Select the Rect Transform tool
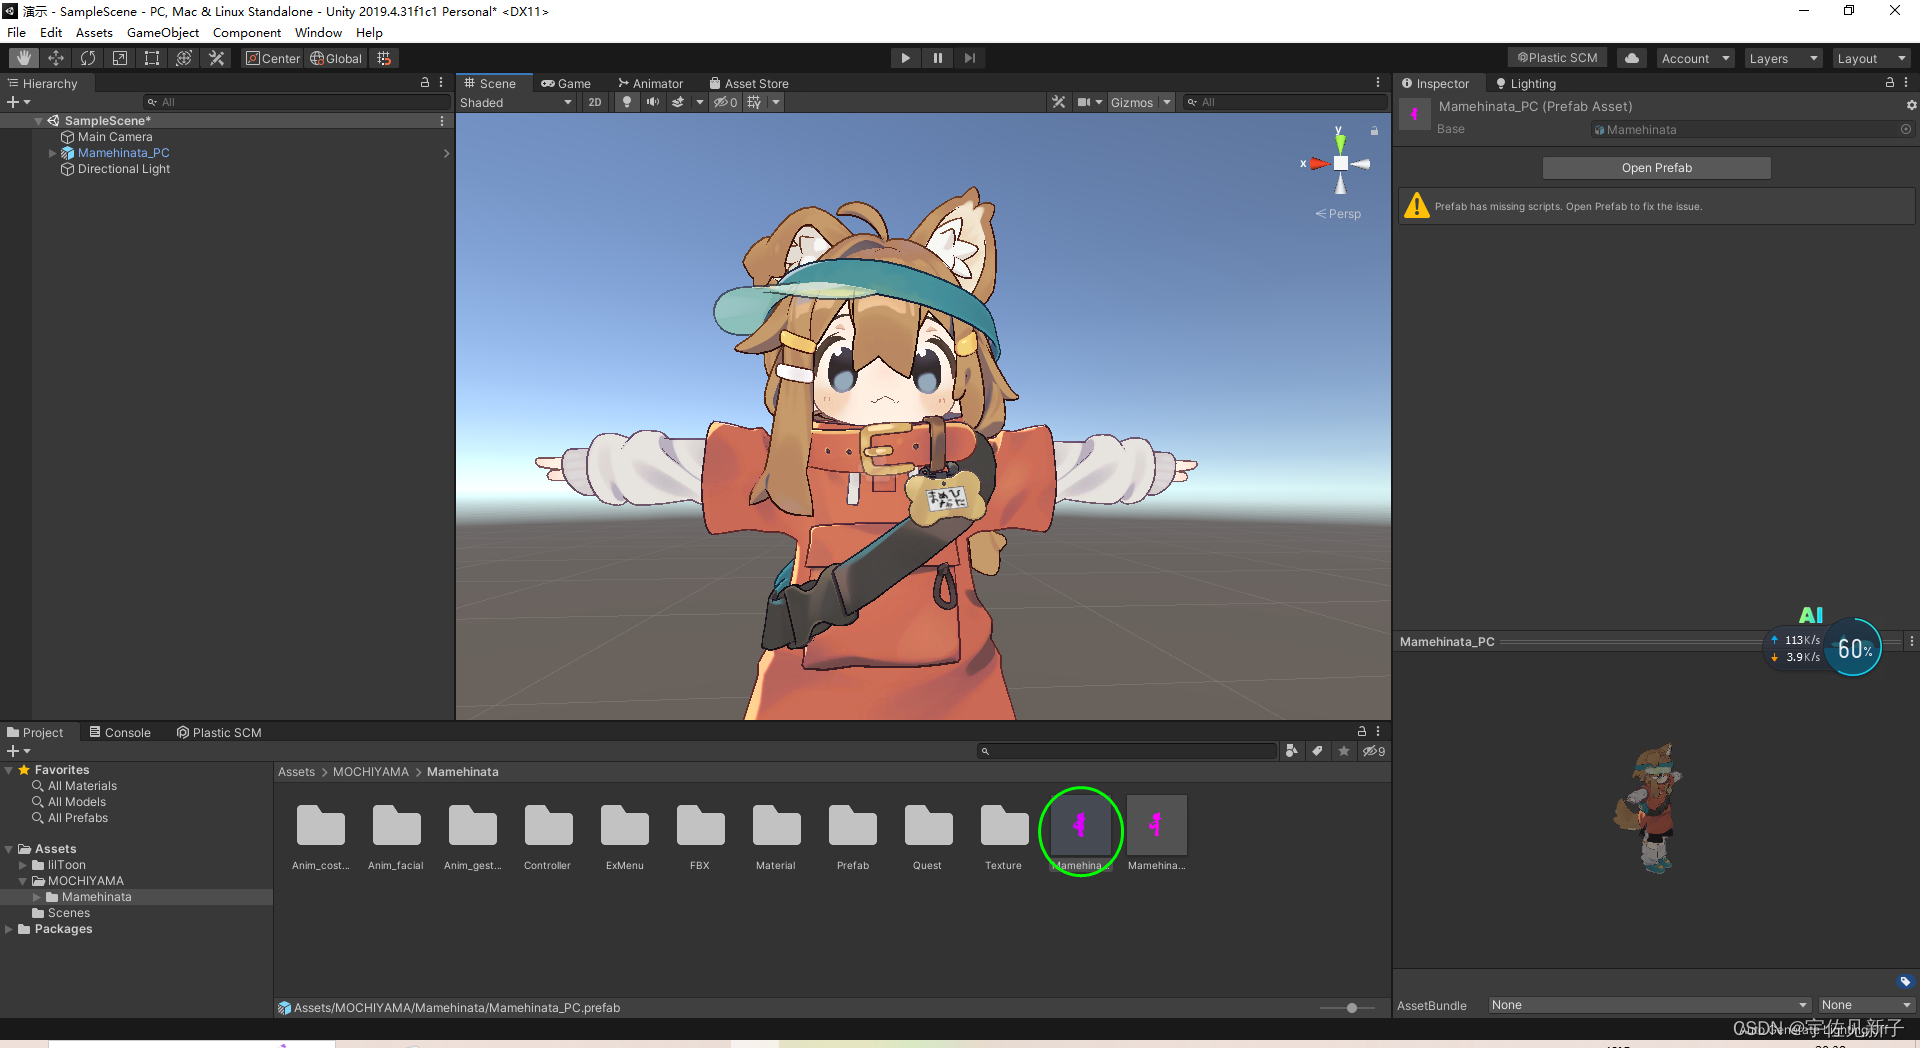Image resolution: width=1920 pixels, height=1048 pixels. [151, 57]
